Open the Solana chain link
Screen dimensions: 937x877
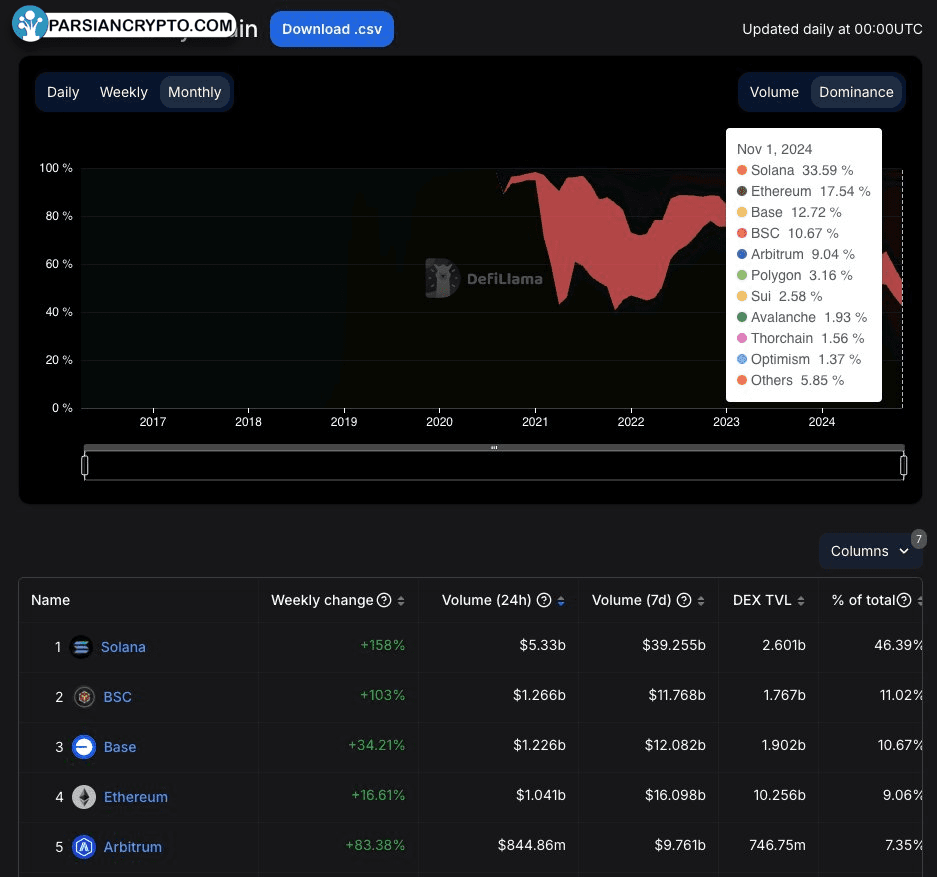(123, 647)
